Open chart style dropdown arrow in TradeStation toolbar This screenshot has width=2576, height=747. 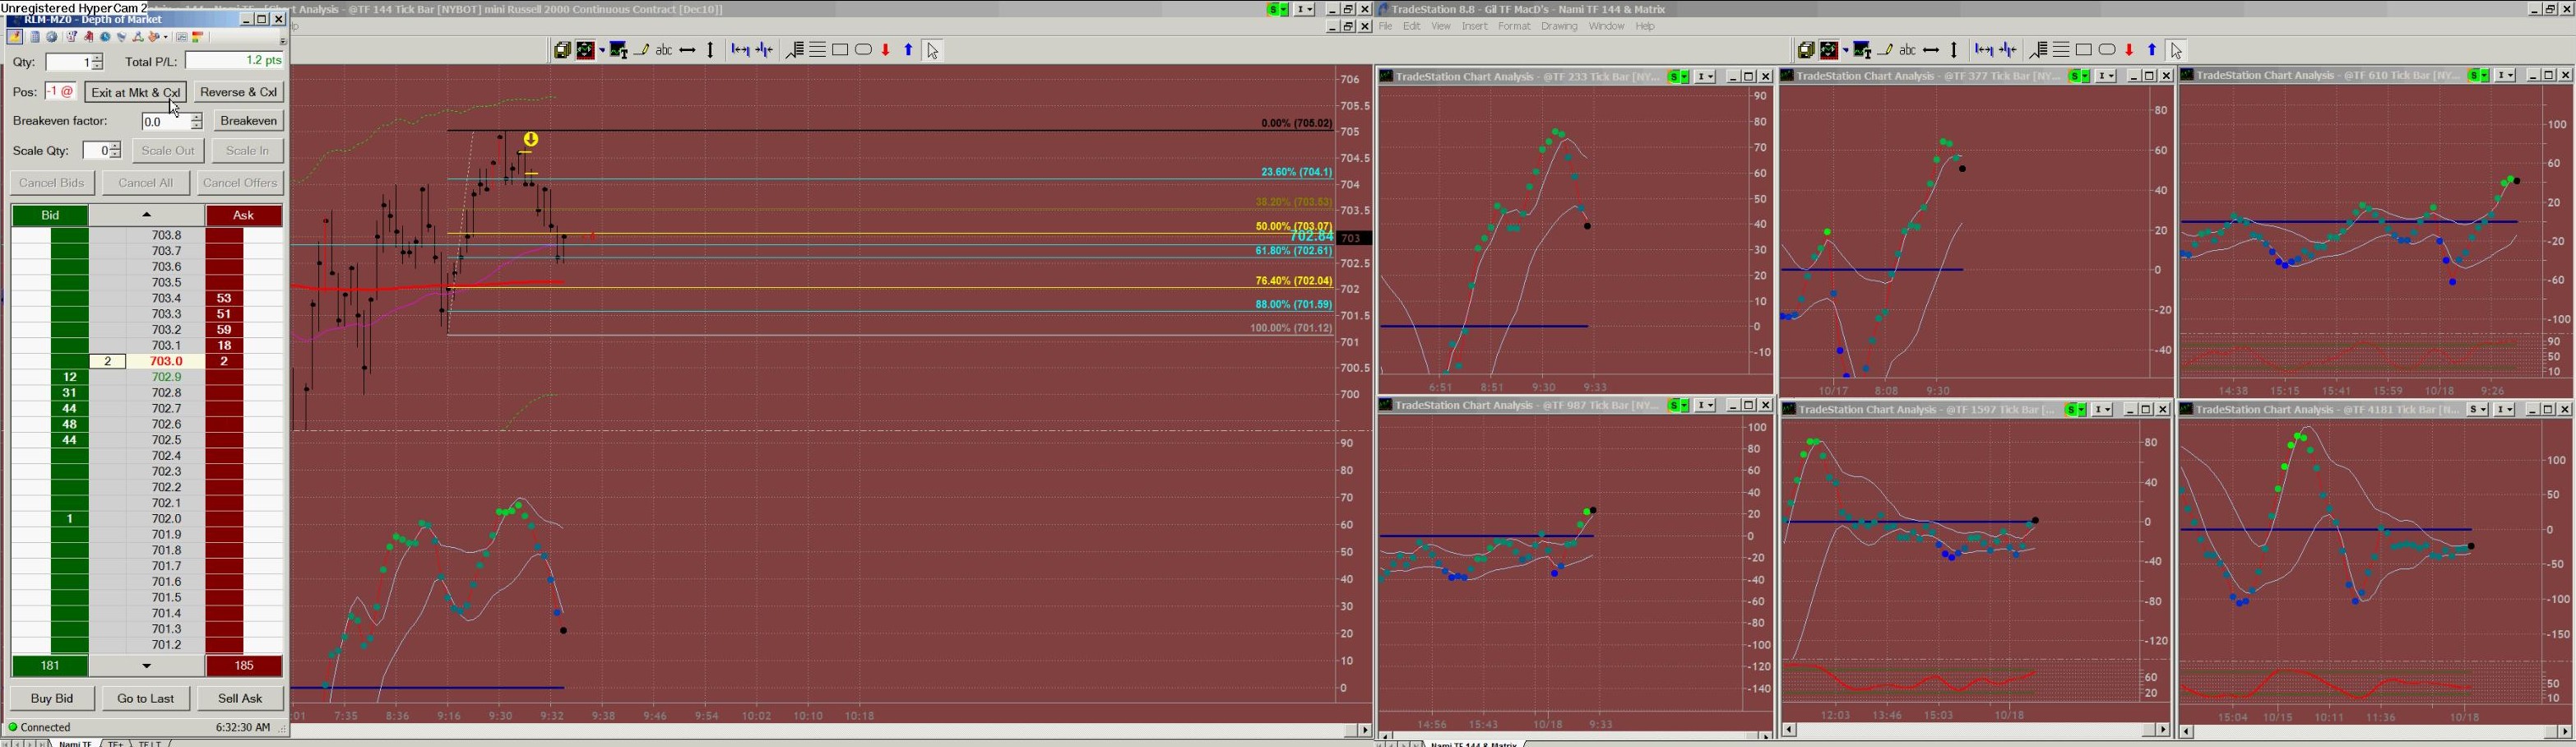1846,50
